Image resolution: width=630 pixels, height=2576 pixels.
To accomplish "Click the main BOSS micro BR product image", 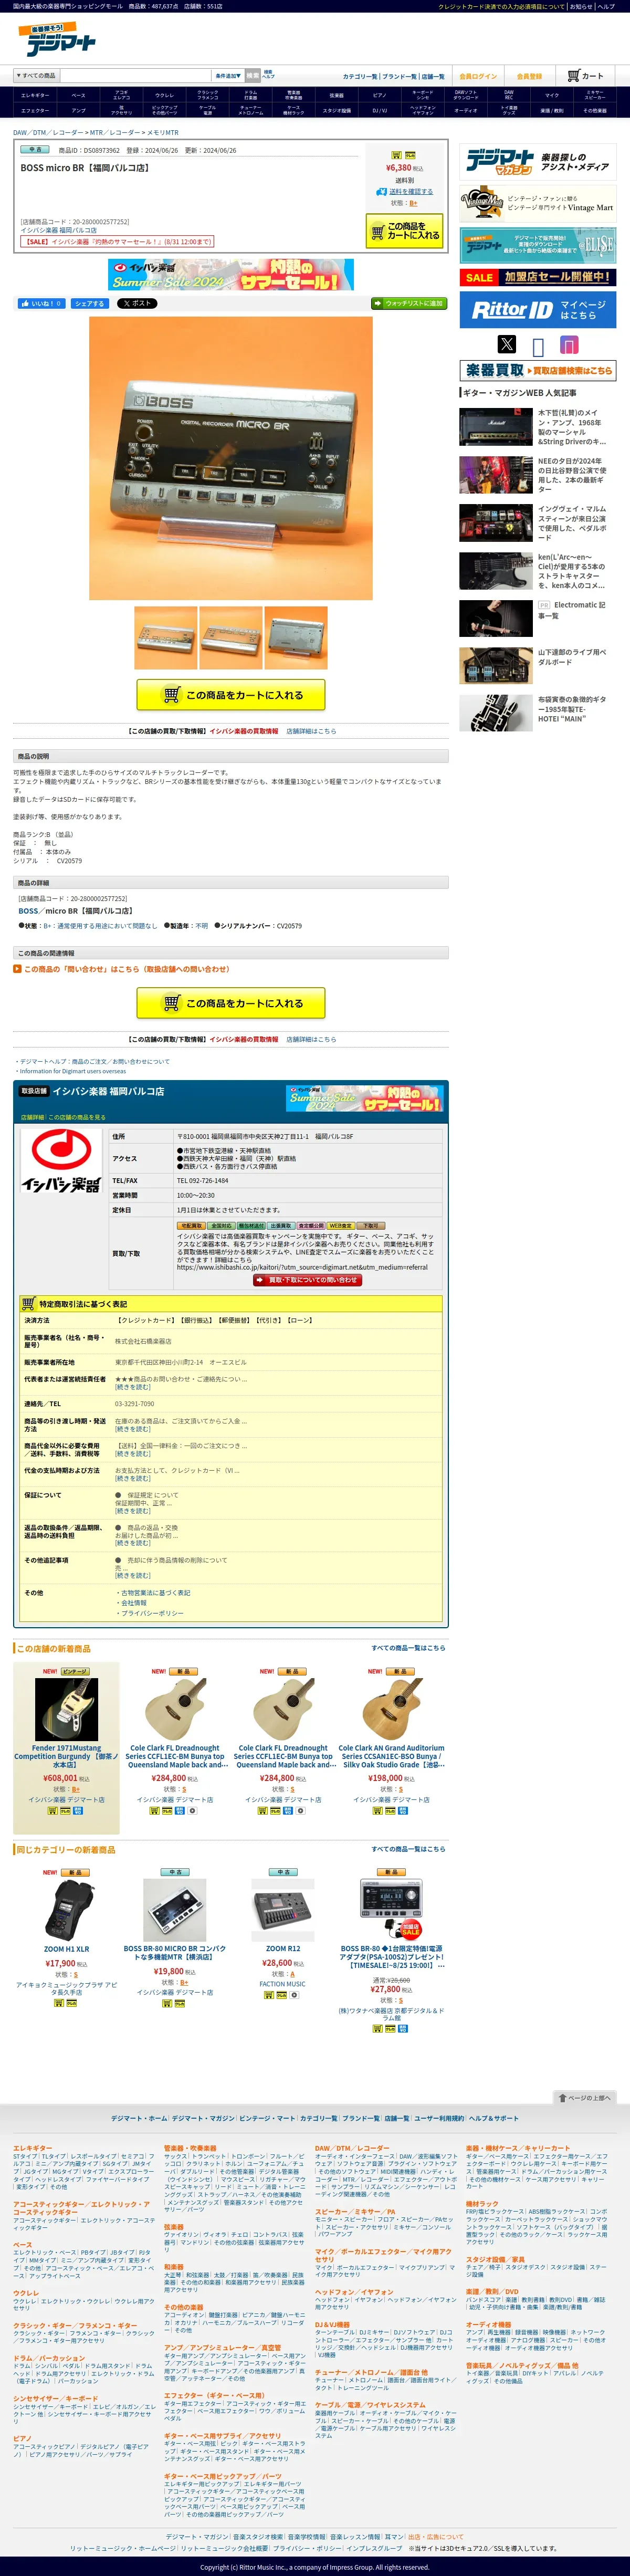I will 231,458.
